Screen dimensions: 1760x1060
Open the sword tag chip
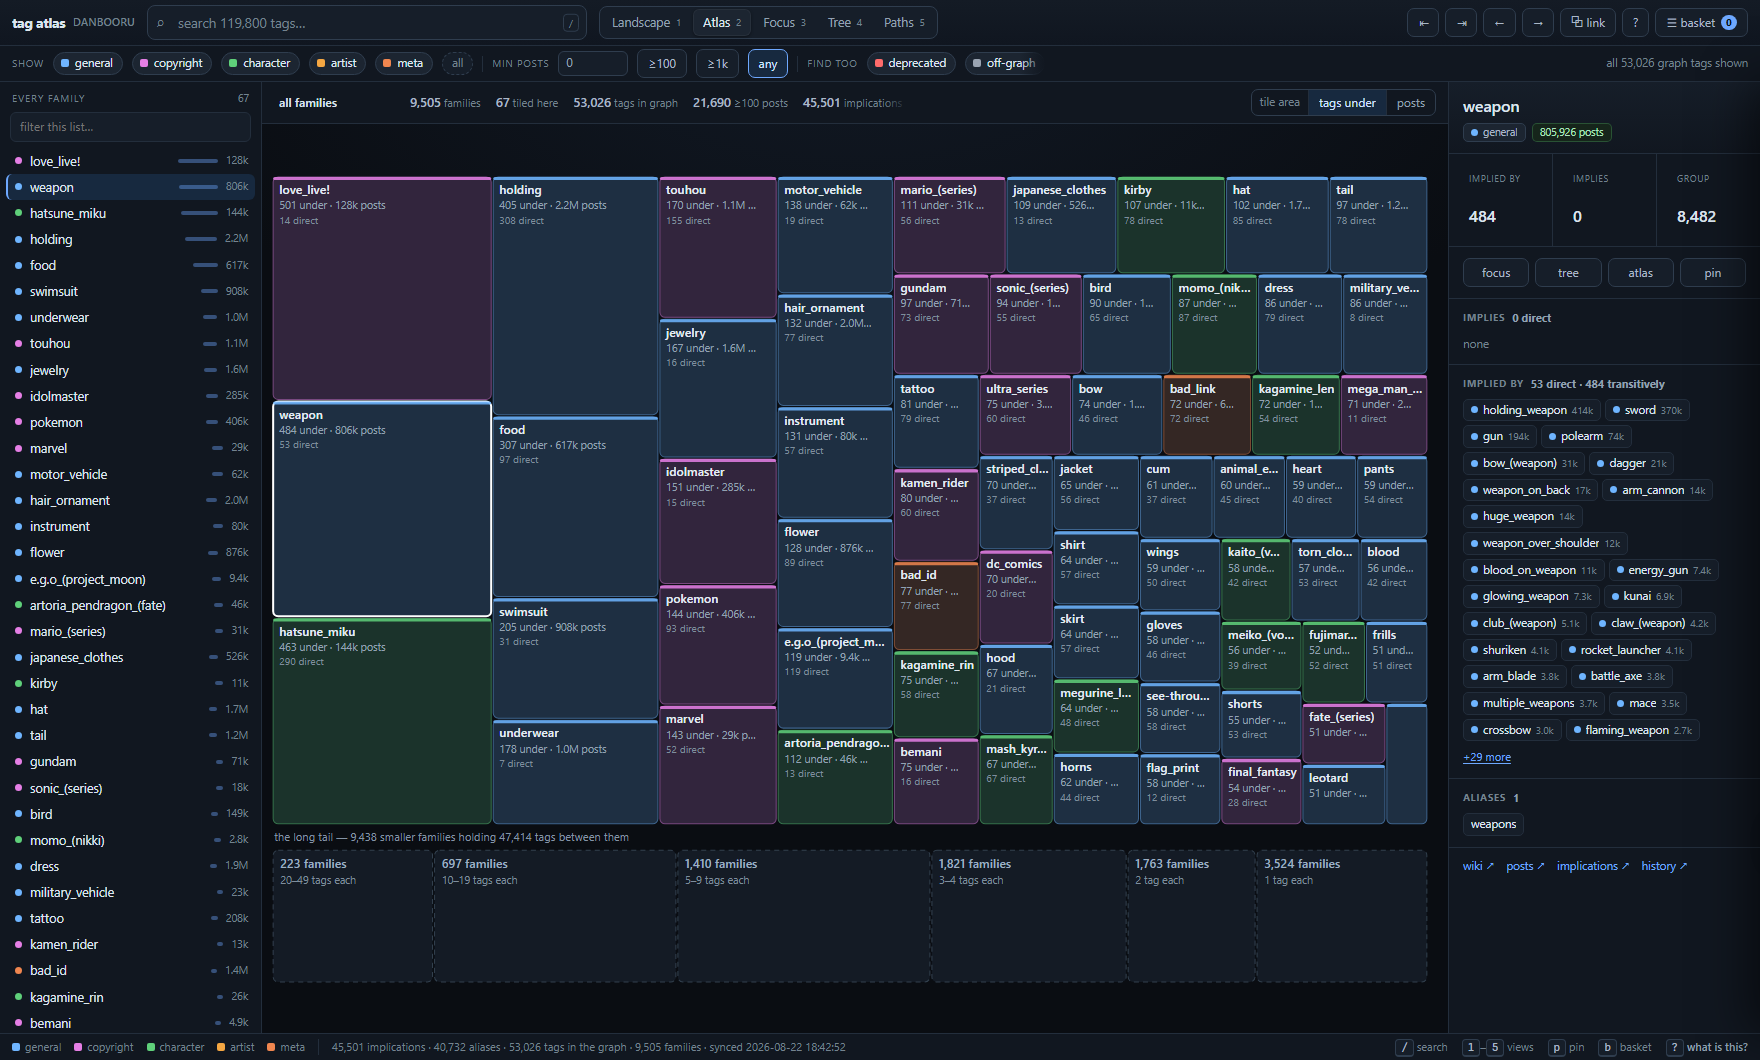click(1647, 410)
